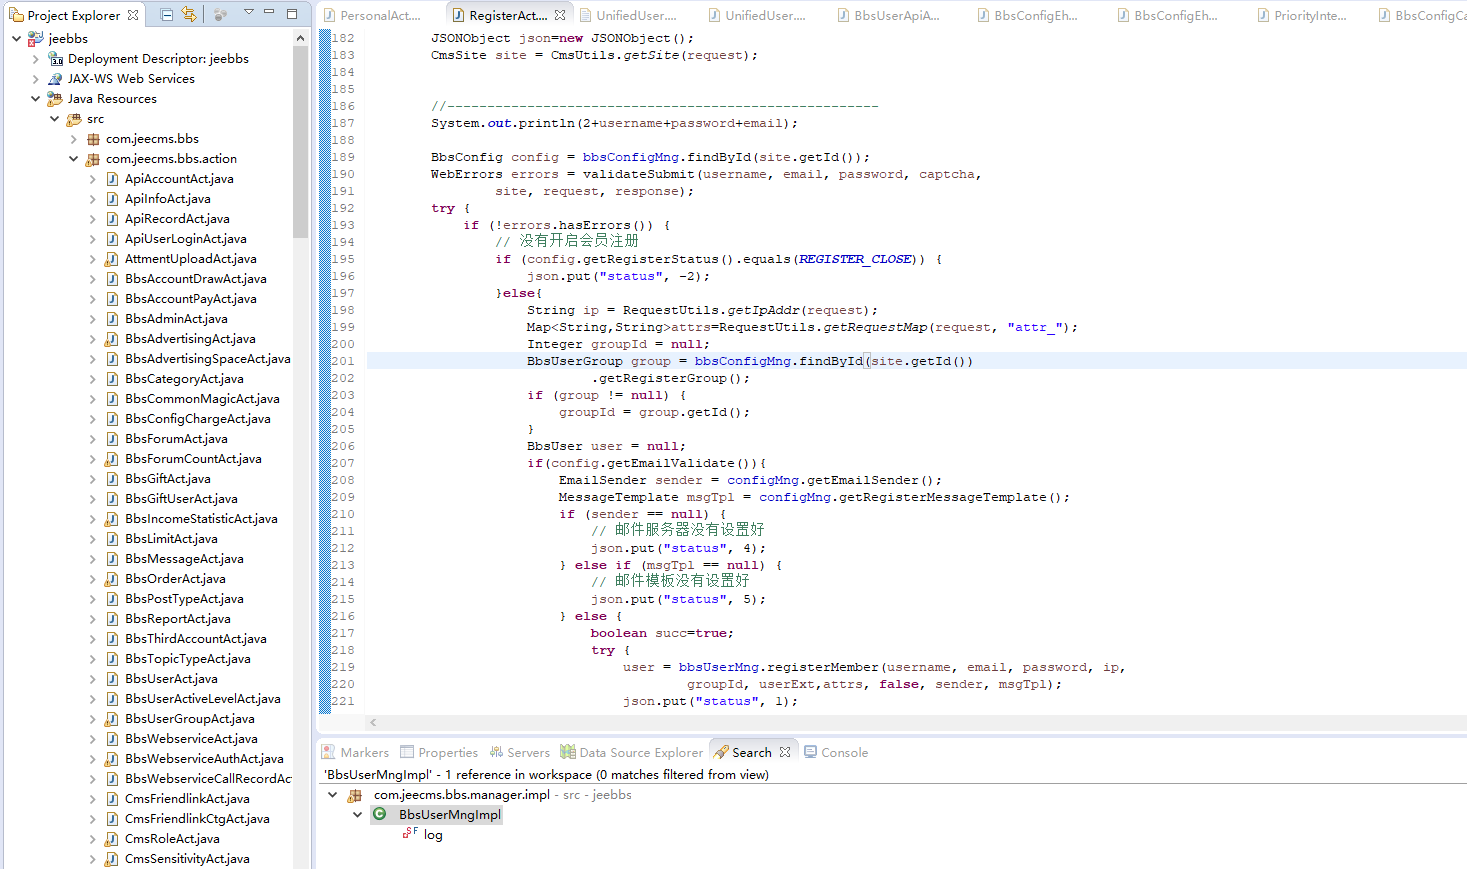Maximize the Project Explorer panel
Screen dimensions: 1467x869
(292, 14)
